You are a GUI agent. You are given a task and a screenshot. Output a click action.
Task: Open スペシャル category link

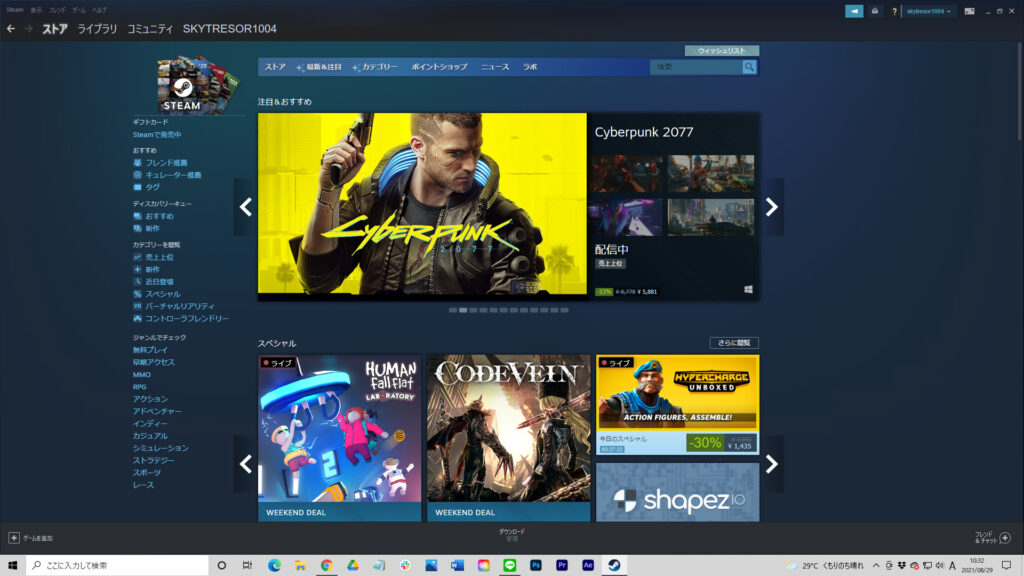tap(163, 294)
